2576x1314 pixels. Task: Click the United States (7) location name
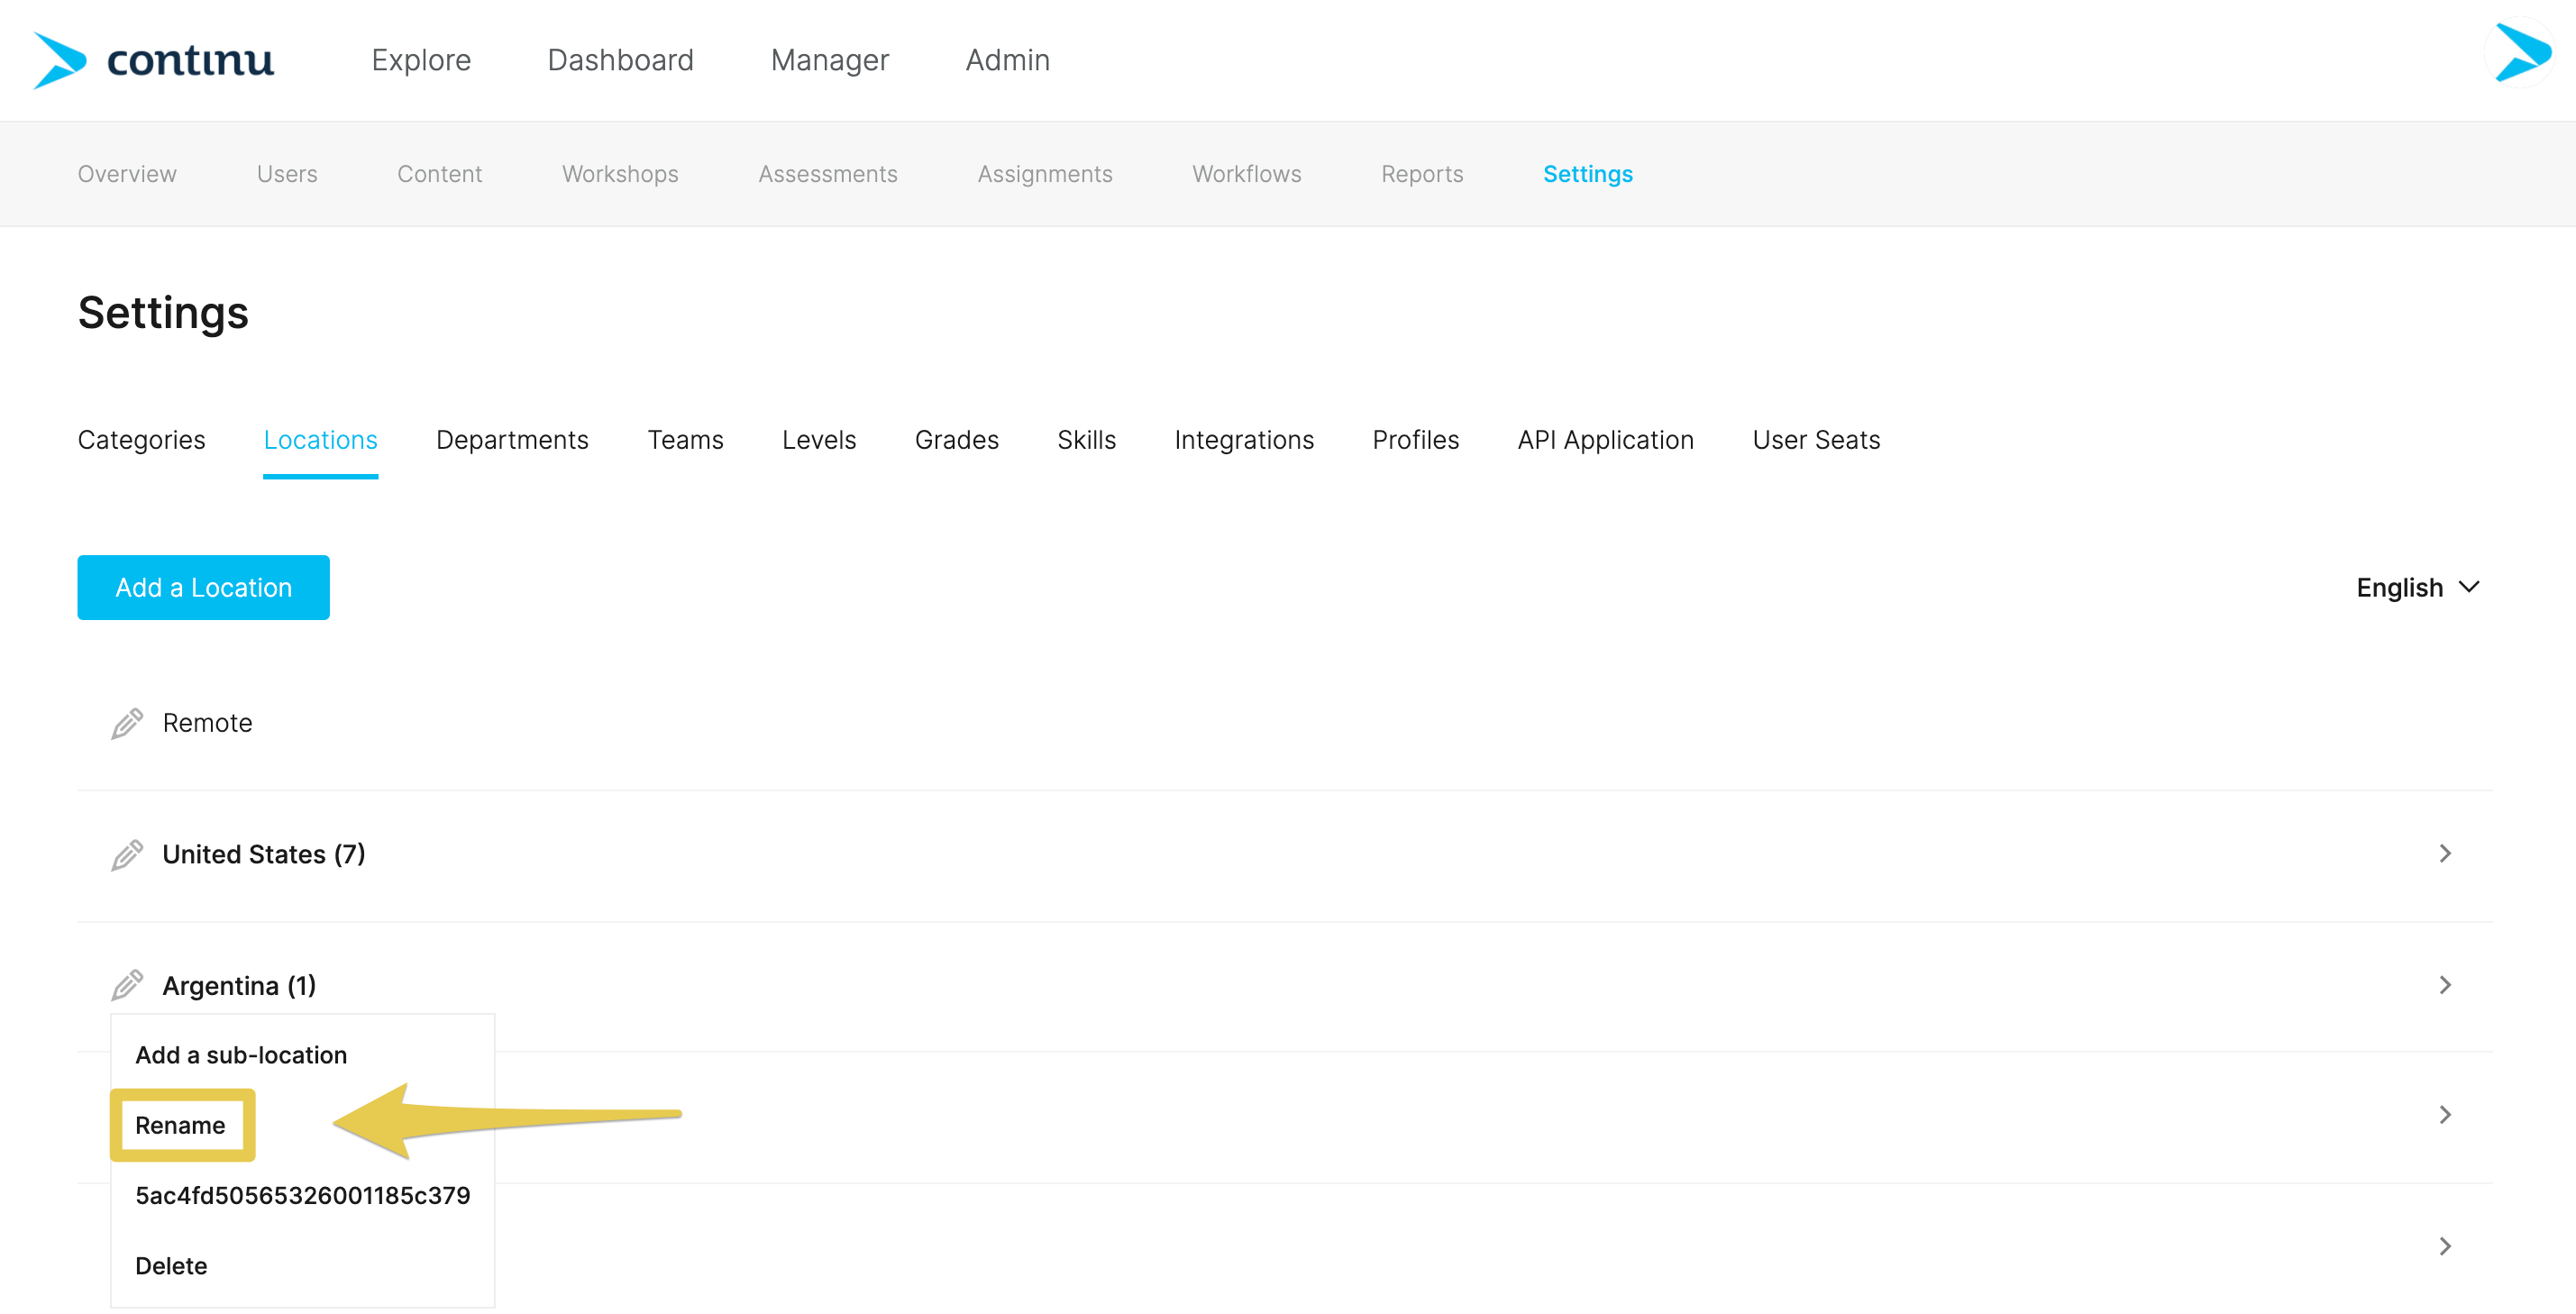click(264, 855)
